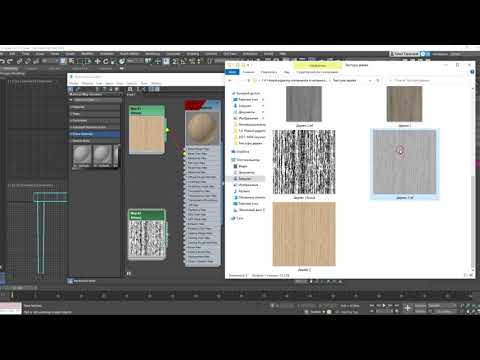480x360 pixels.
Task: Click the Pick Material eyedropper in Slate toolbar
Action: (x=78, y=89)
